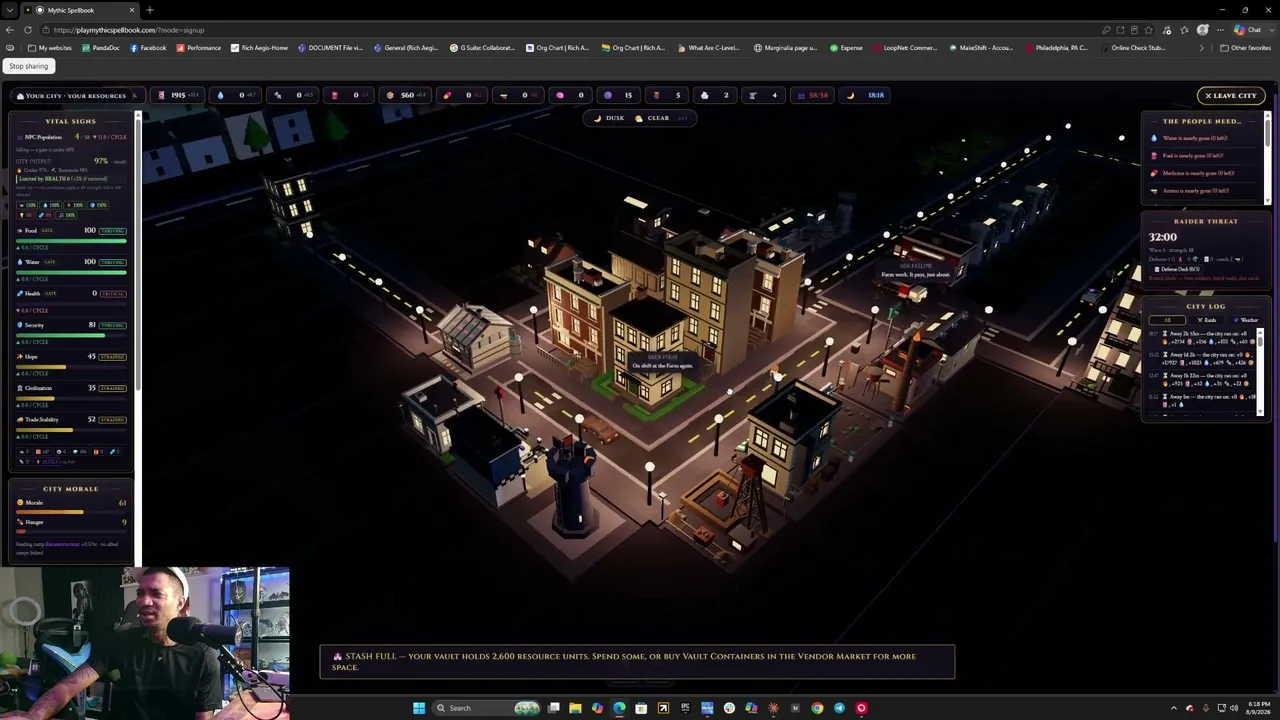Select the All tab in City Log

pyautogui.click(x=1167, y=320)
